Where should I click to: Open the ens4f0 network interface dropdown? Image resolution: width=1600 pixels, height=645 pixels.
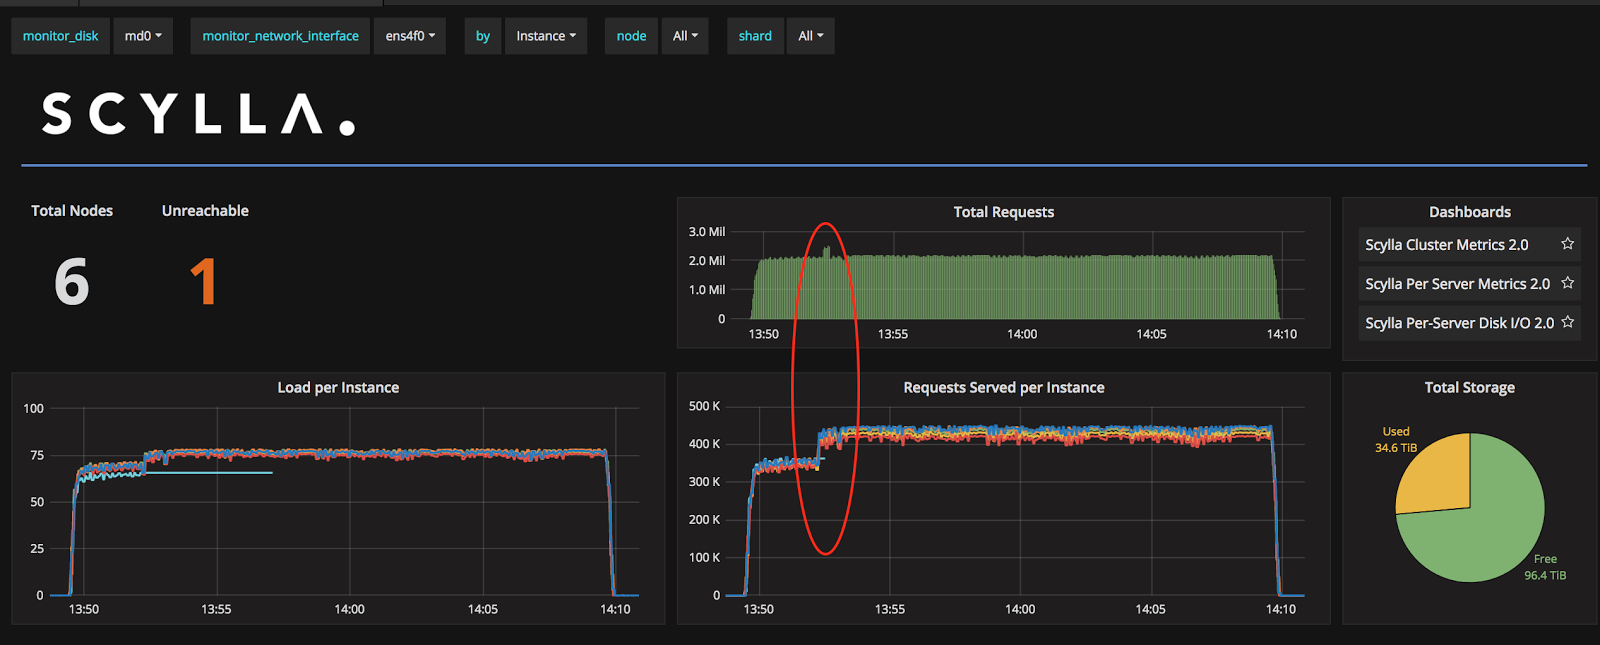[410, 36]
